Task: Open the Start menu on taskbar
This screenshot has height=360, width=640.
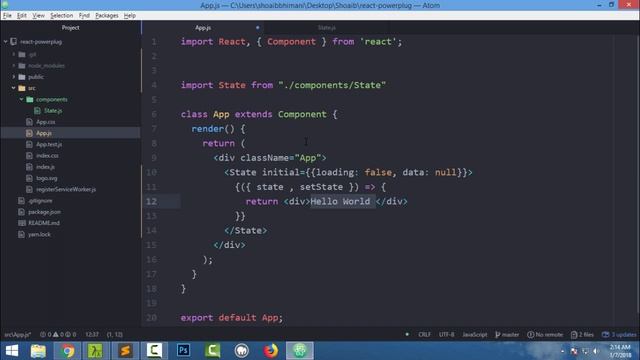Action: point(12,351)
